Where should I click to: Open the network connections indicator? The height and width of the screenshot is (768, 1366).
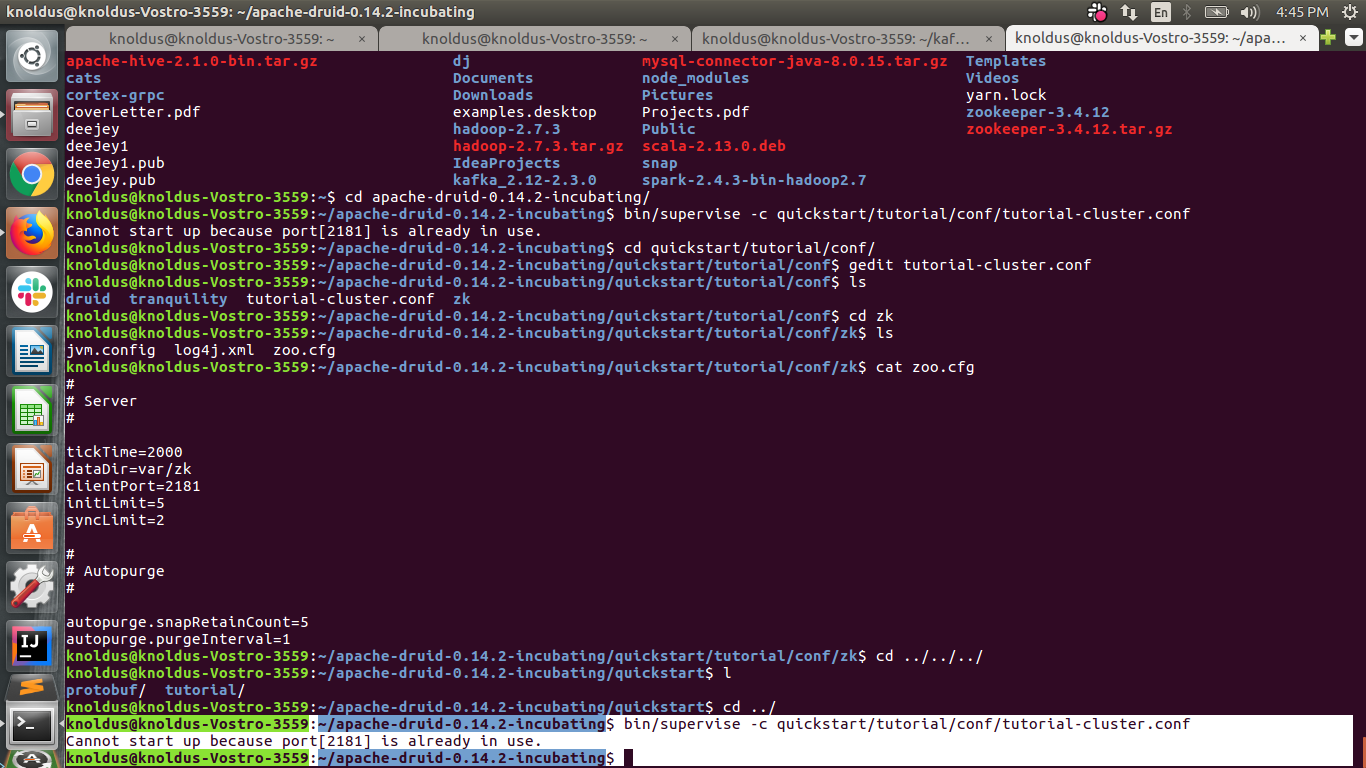(1129, 12)
